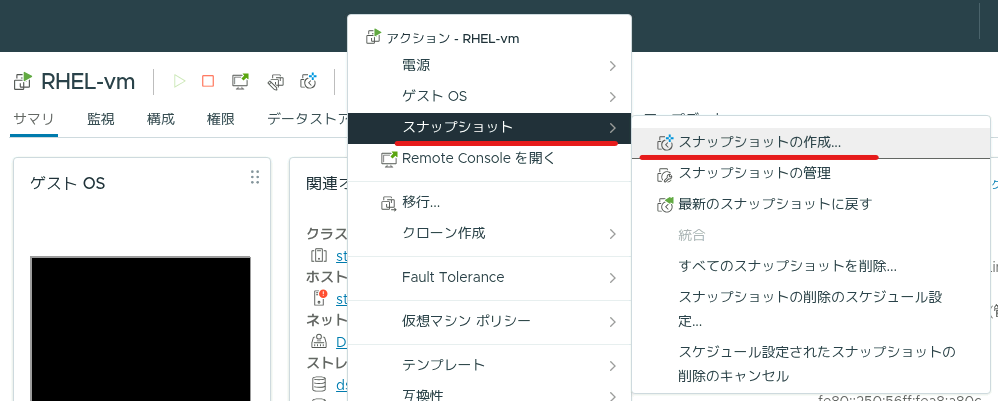Switch to the 権限 tab
The height and width of the screenshot is (401, 998).
click(x=221, y=119)
